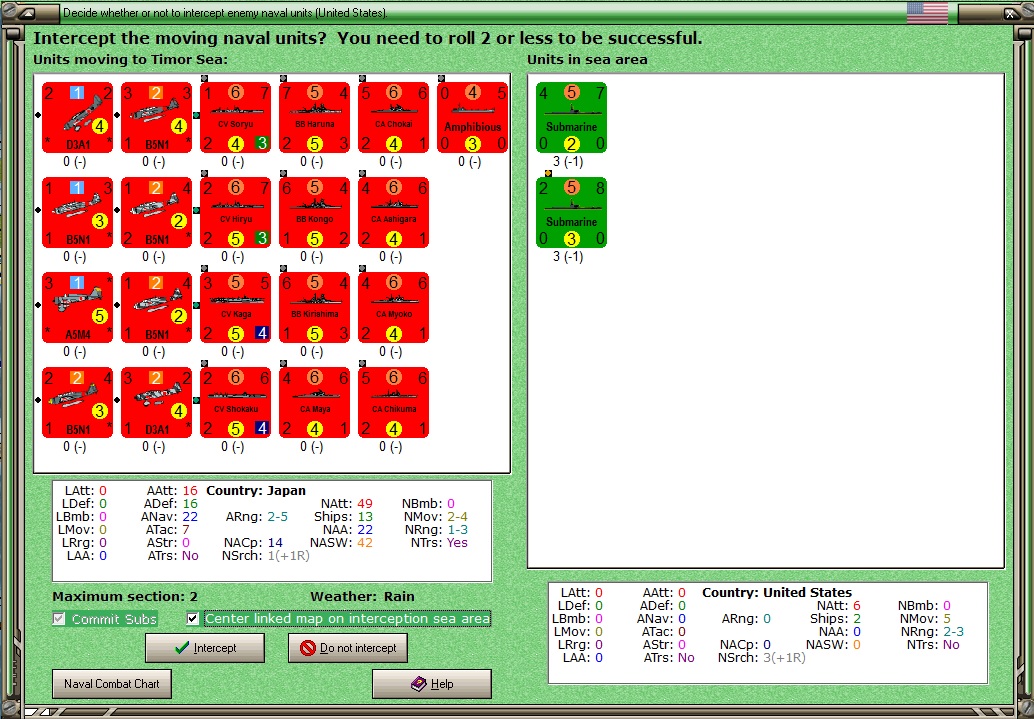Select the B5N1 aircraft beside CV Kaga
The image size is (1034, 719).
point(156,307)
